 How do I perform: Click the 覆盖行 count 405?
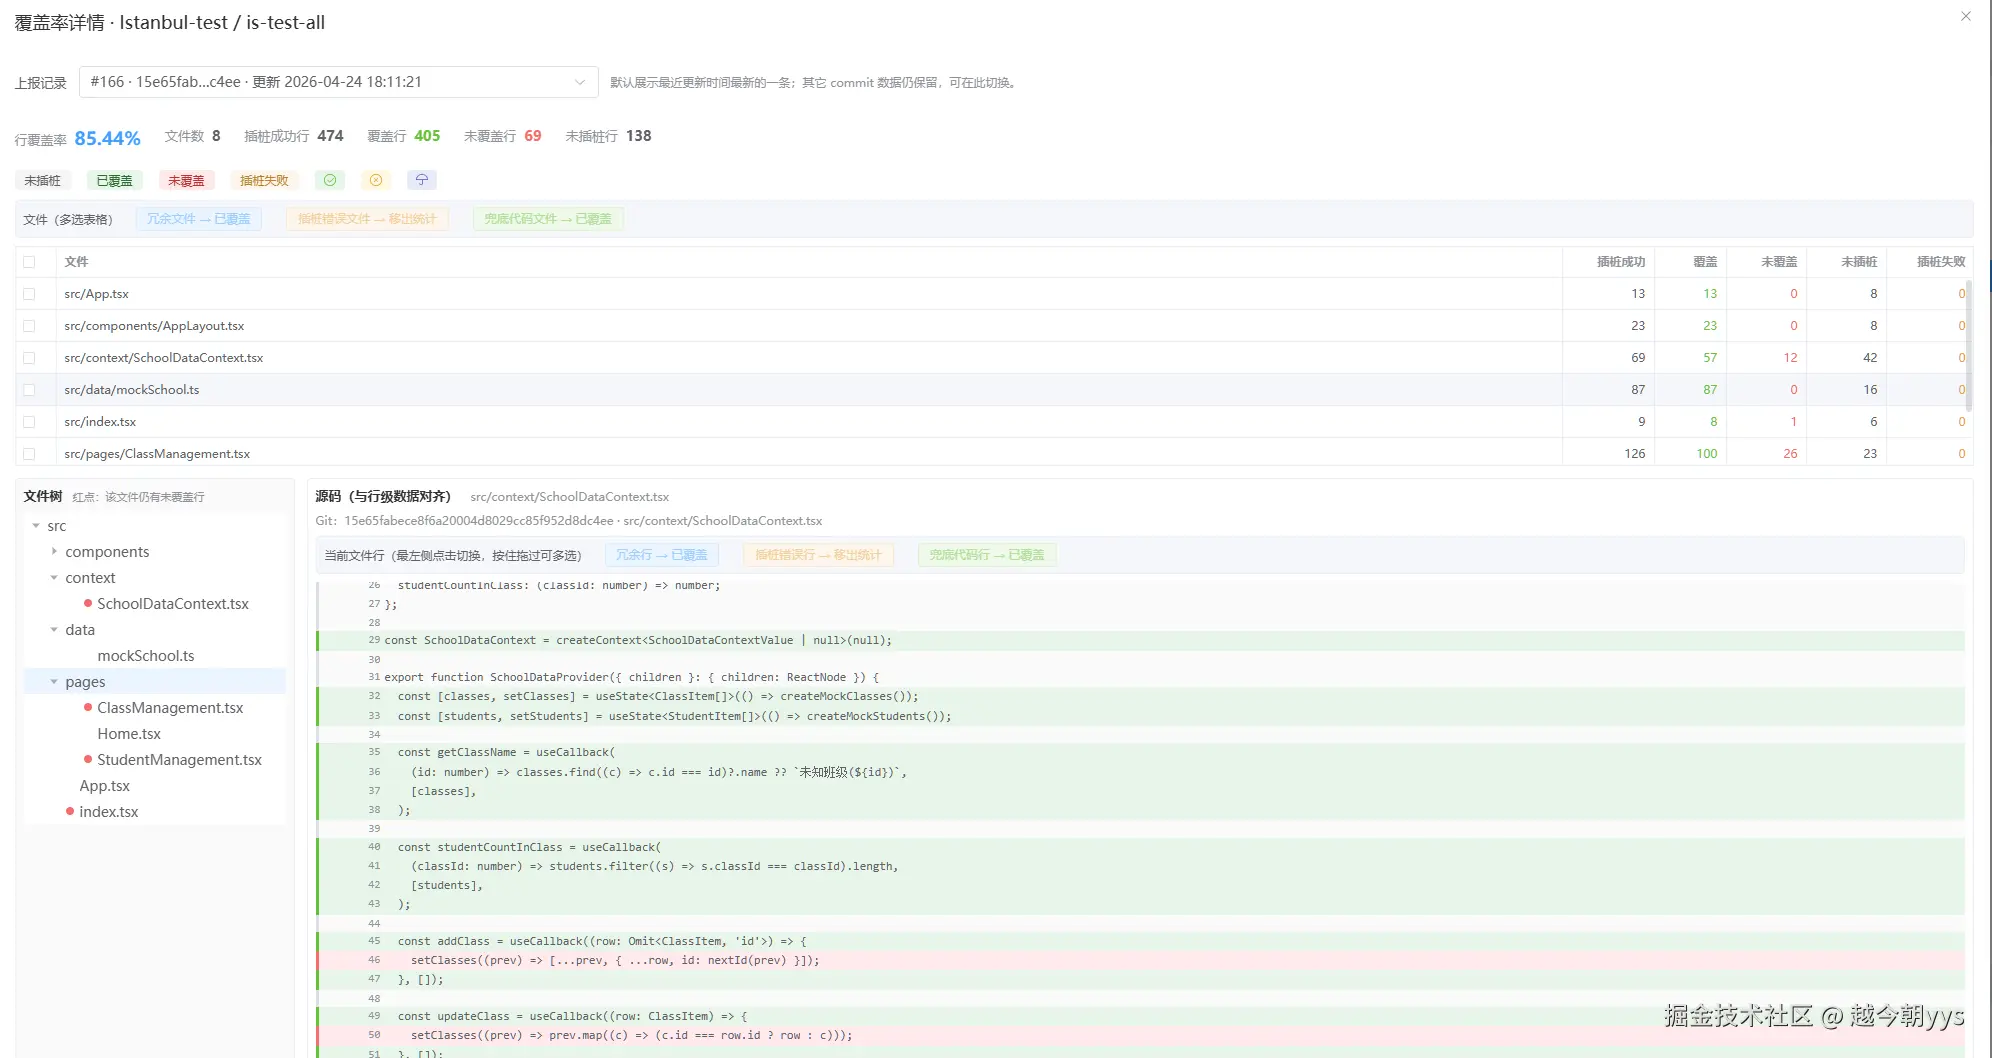(427, 136)
